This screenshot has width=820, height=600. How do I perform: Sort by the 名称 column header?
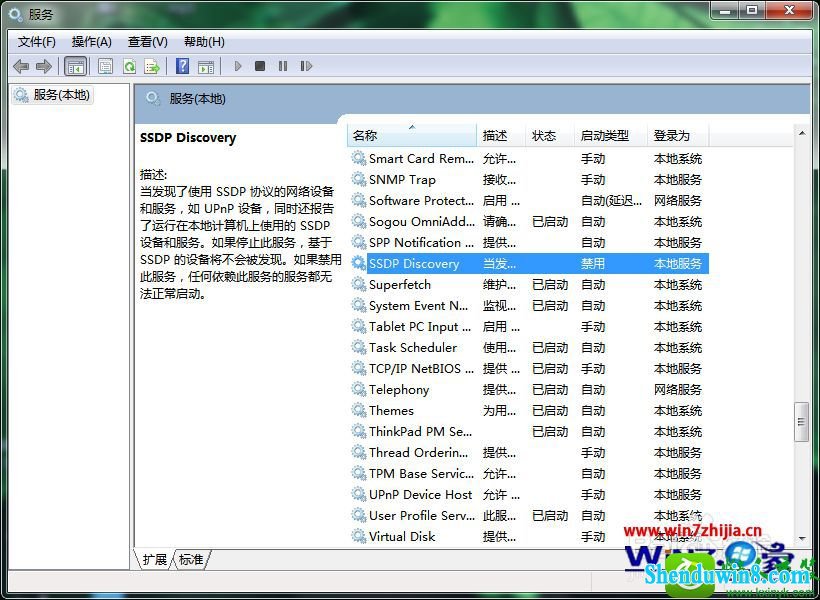coord(412,135)
